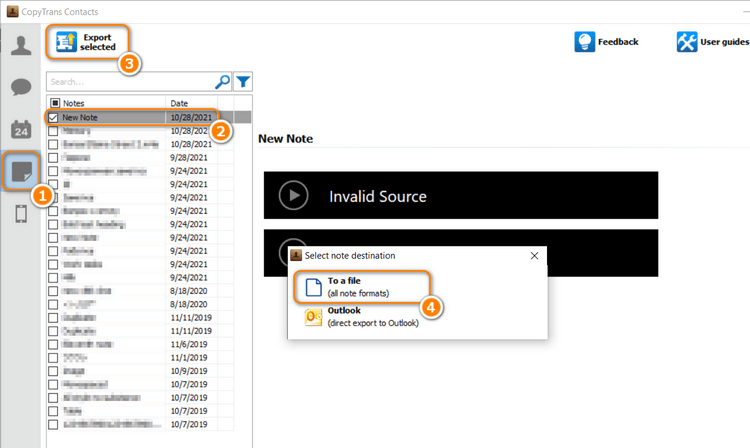Select the New Note row title
Screen dimensions: 750x448
tap(80, 117)
